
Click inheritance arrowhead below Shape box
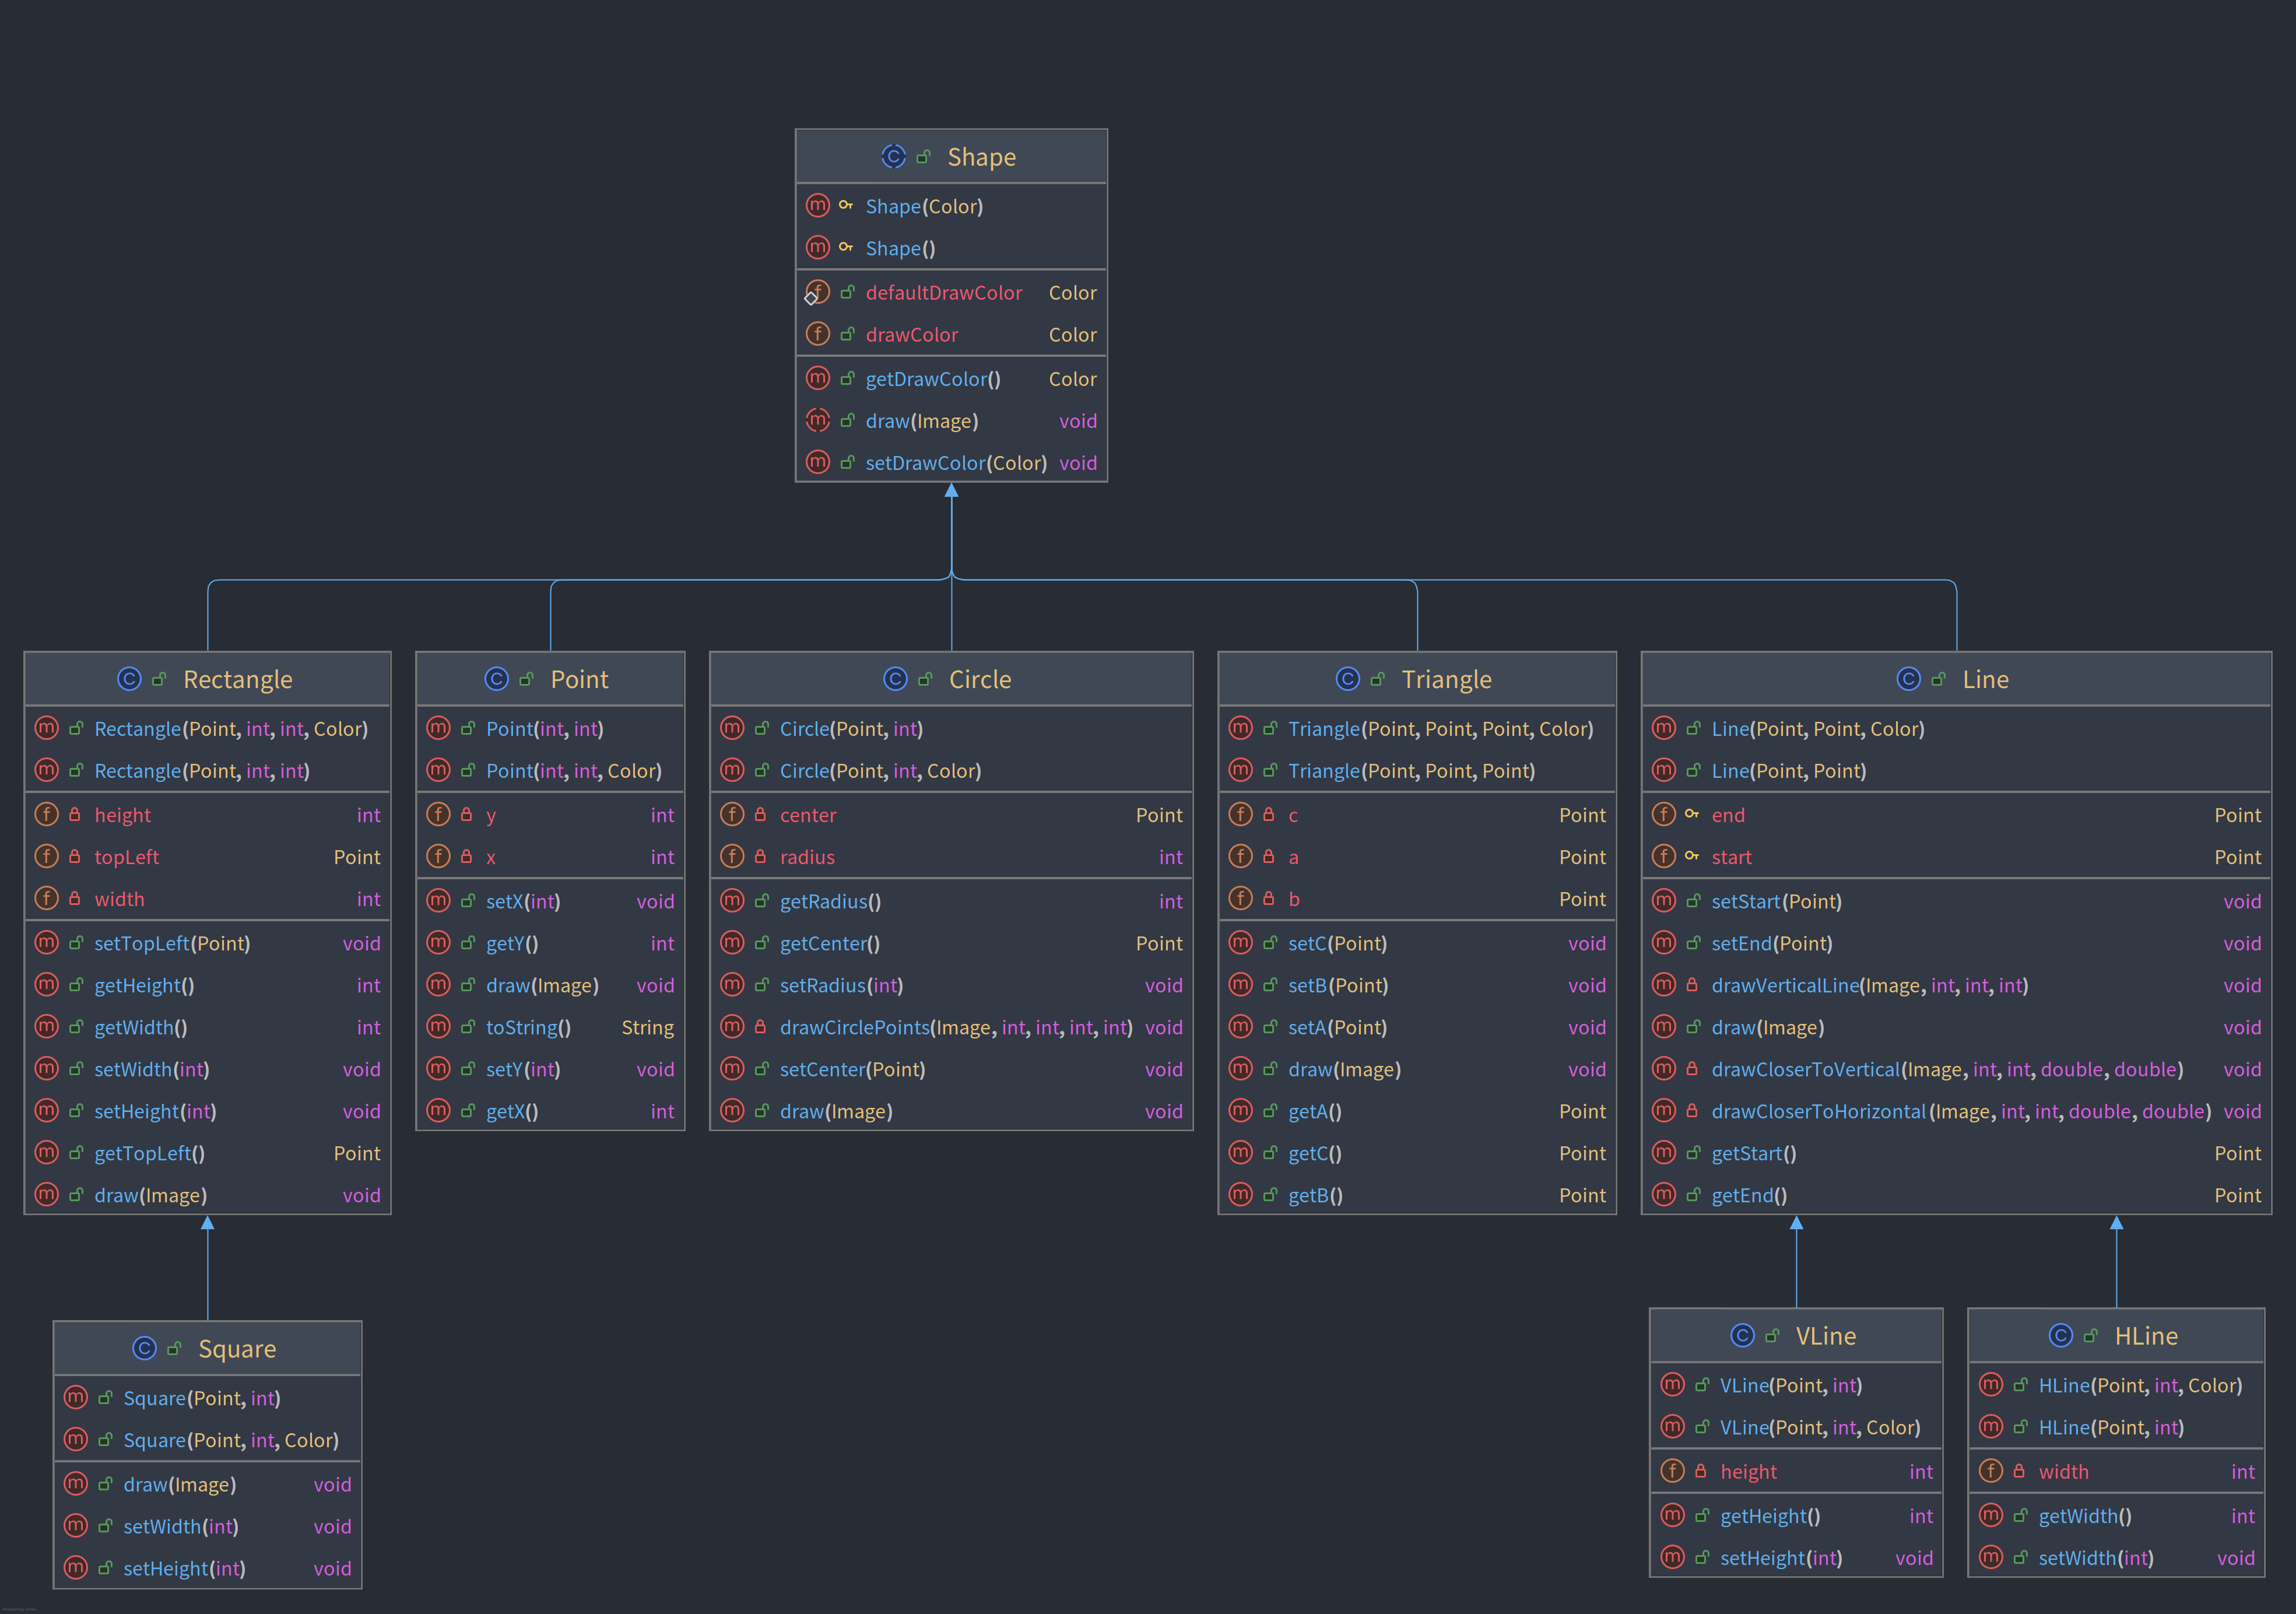[x=951, y=491]
